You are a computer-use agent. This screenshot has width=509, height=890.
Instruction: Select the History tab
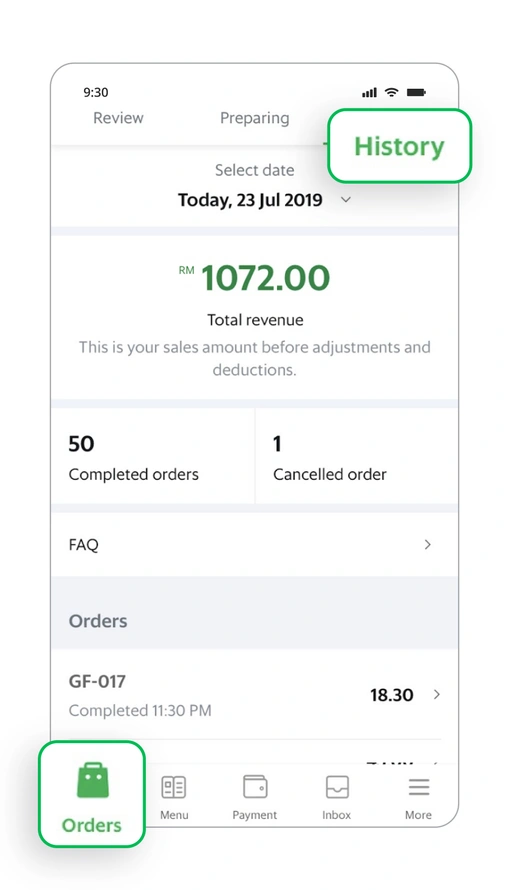point(399,146)
